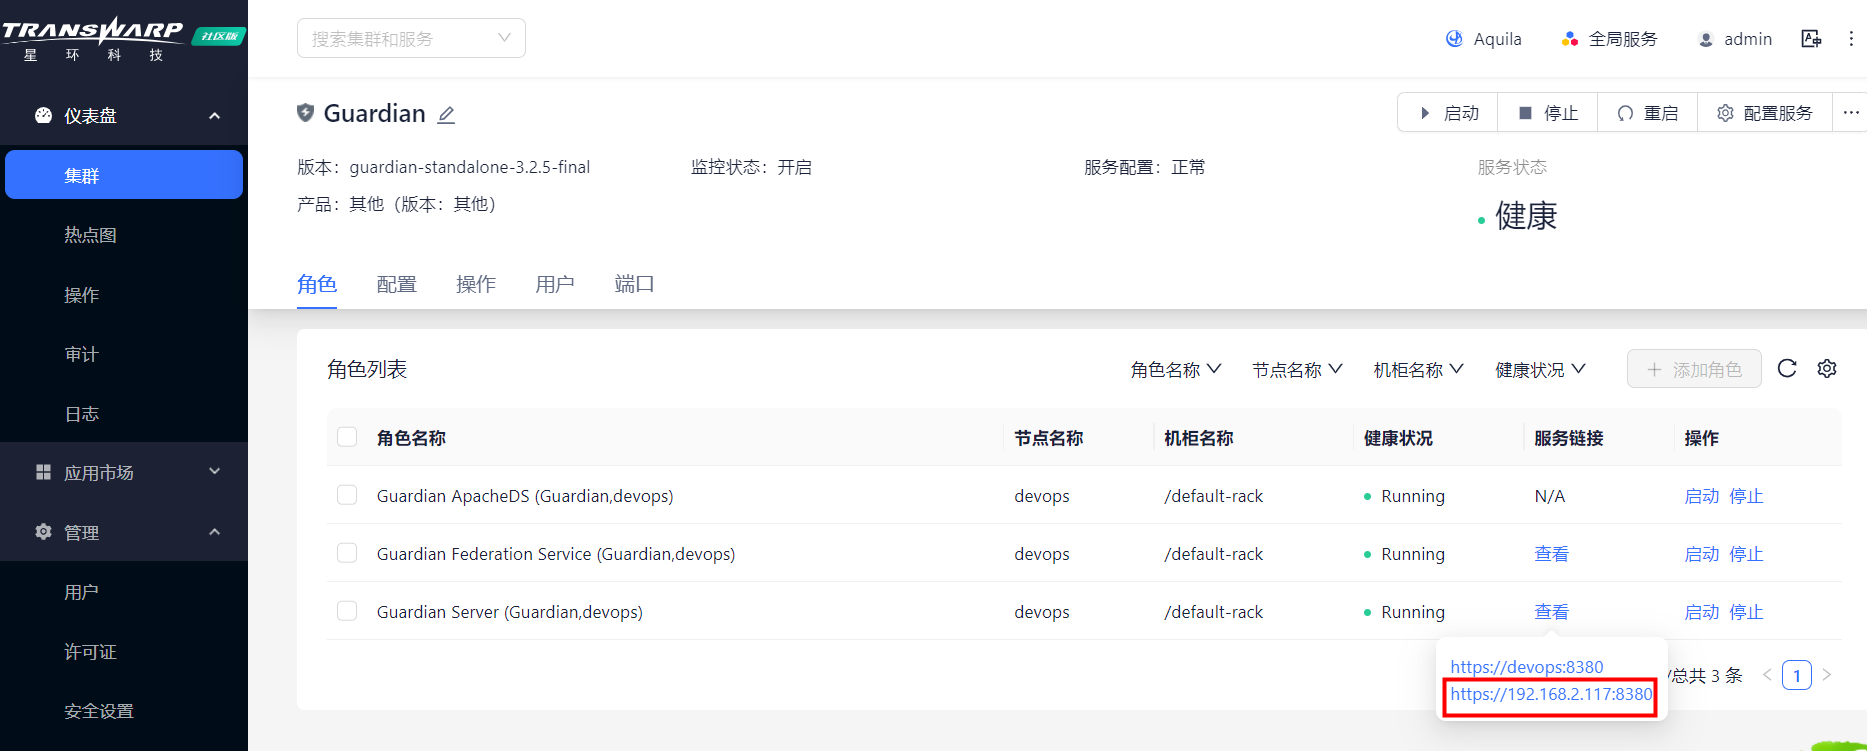Open the 搜索集群和服务 search dropdown
The image size is (1867, 751).
click(x=411, y=38)
